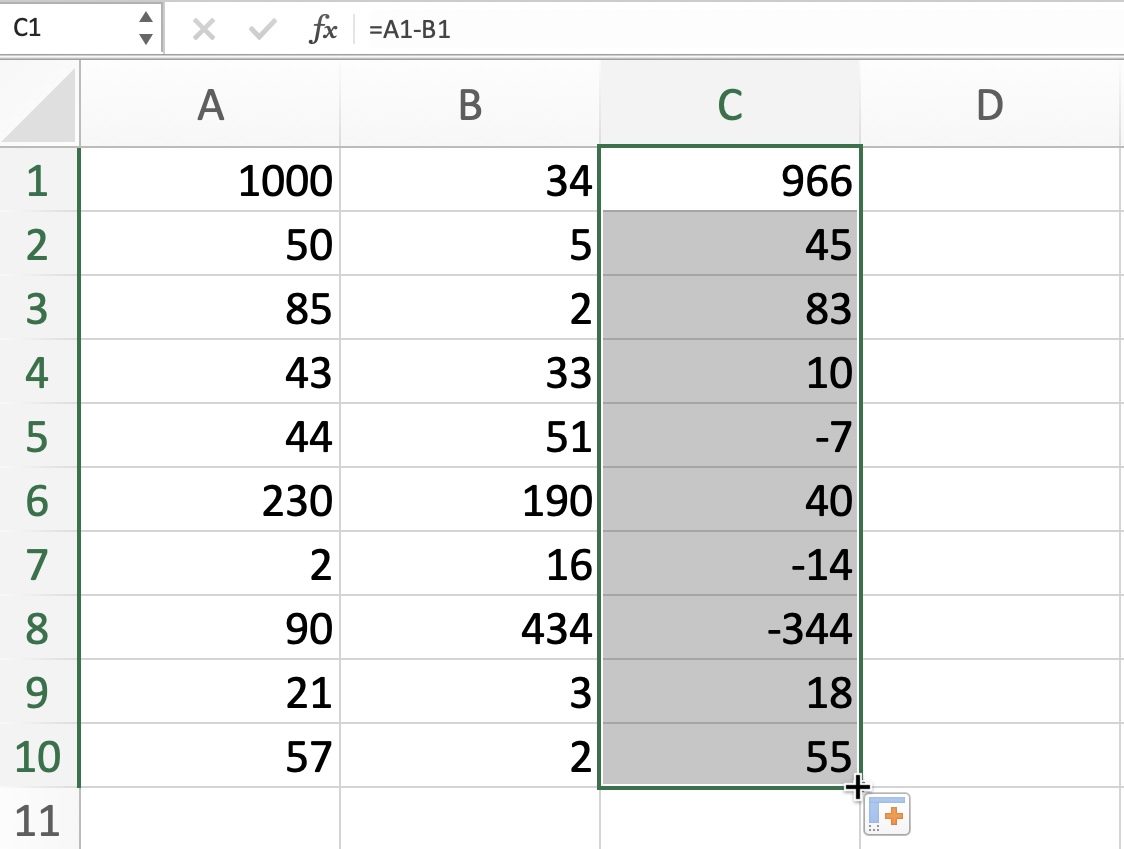Click cell A1 containing 1000
The height and width of the screenshot is (849, 1124).
pyautogui.click(x=210, y=179)
